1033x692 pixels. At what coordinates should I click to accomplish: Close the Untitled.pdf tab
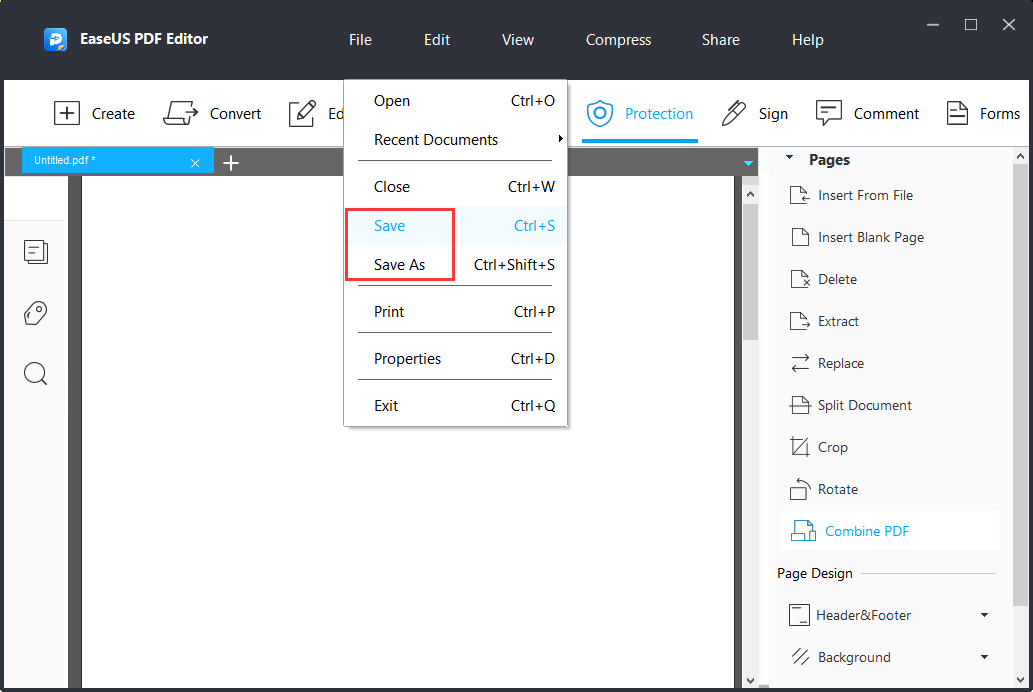tap(195, 163)
